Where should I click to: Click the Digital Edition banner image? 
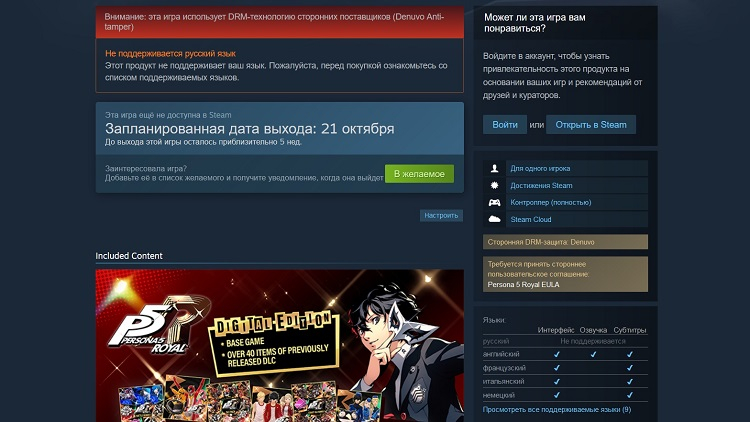[279, 345]
